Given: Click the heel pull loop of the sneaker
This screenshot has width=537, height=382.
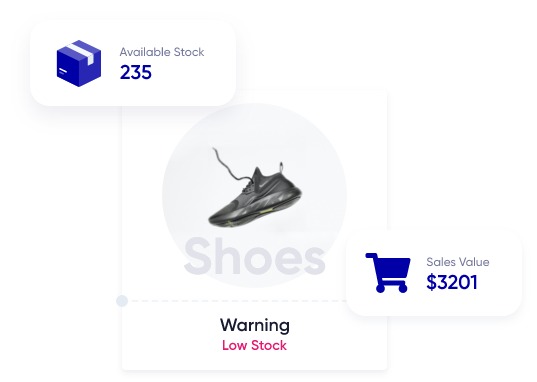Looking at the screenshot, I should (282, 168).
